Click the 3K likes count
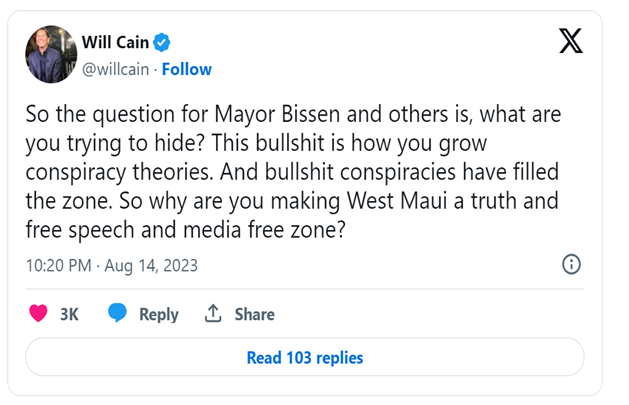This screenshot has width=629, height=405. click(x=69, y=314)
